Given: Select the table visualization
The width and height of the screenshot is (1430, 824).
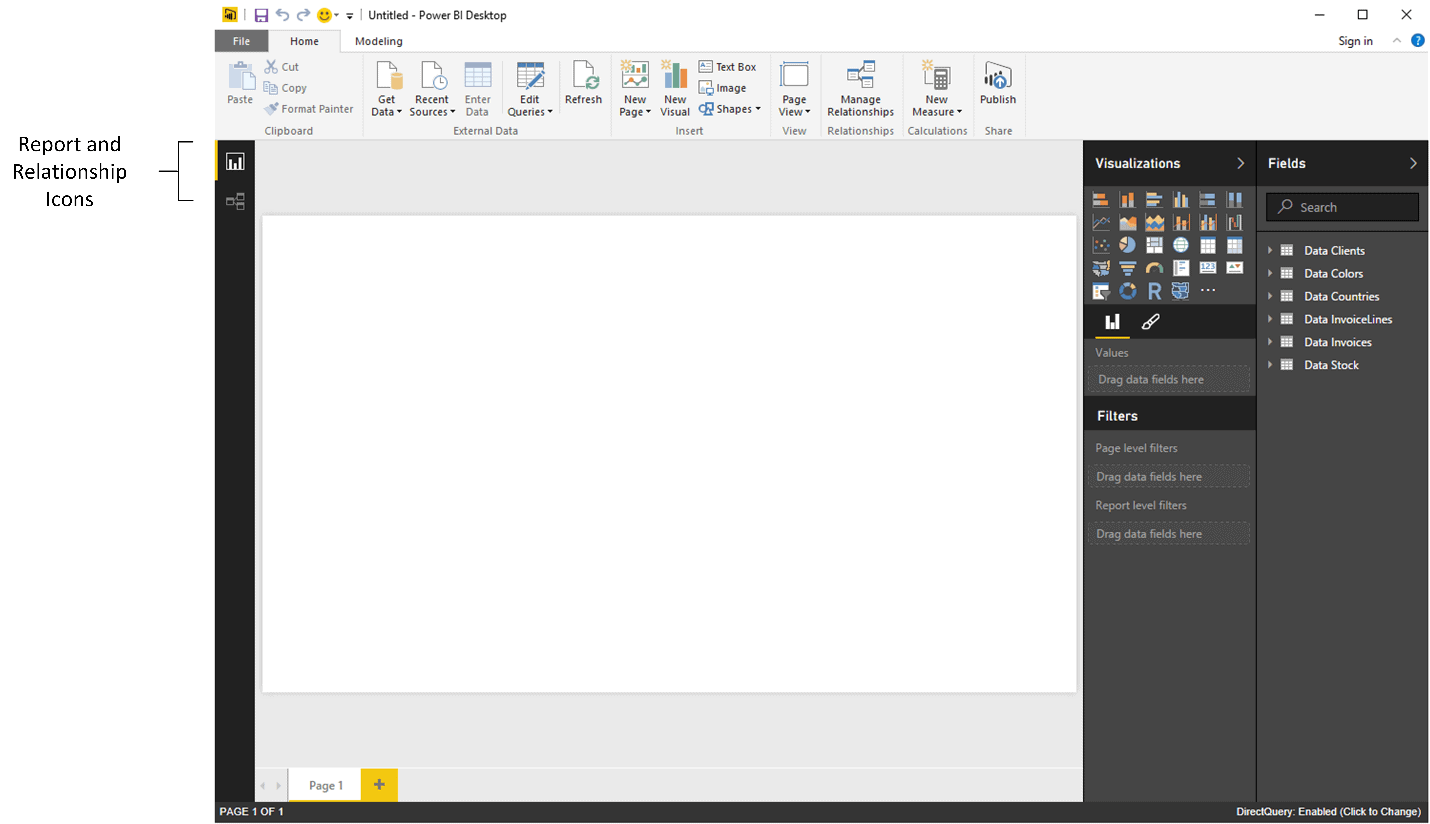Looking at the screenshot, I should [x=1208, y=245].
